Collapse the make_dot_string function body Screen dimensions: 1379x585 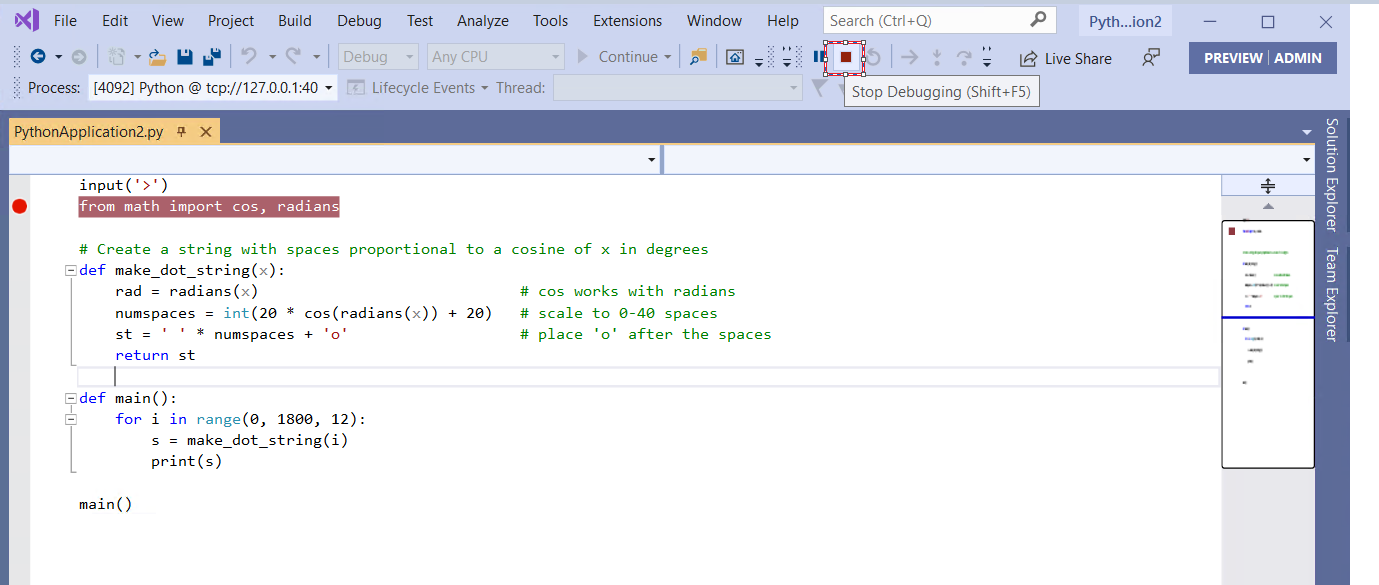(70, 270)
